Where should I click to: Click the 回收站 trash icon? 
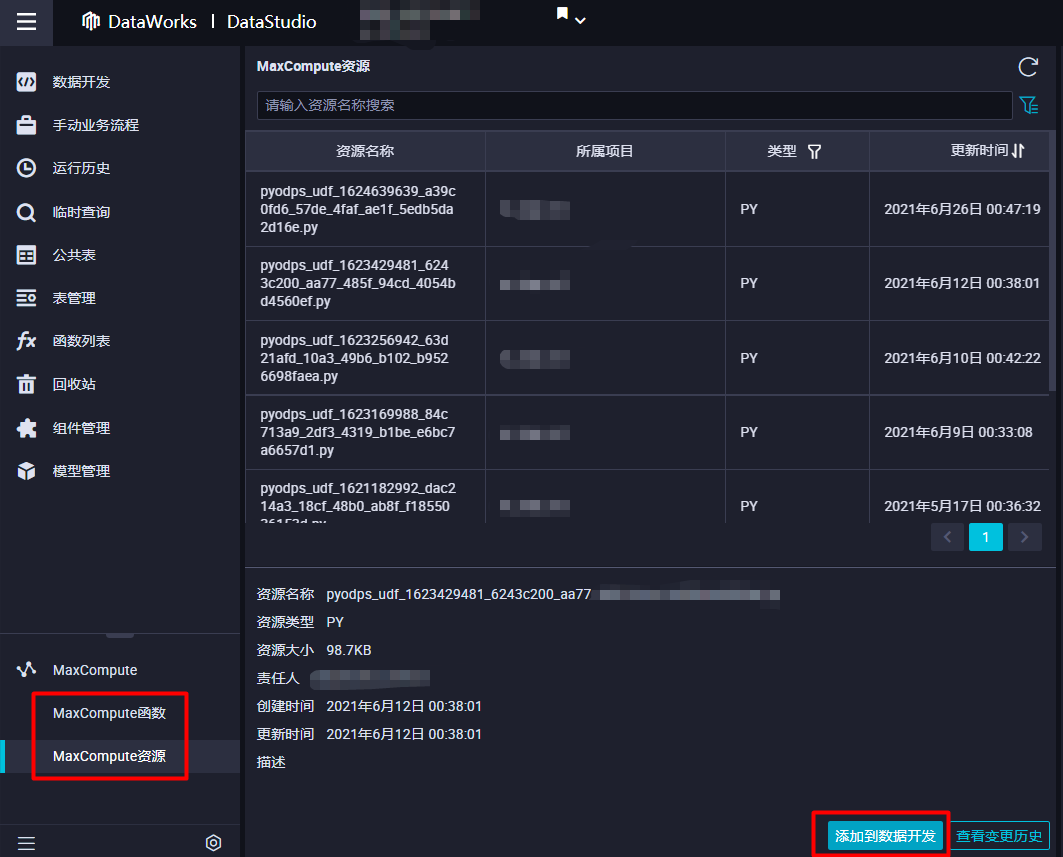point(26,384)
